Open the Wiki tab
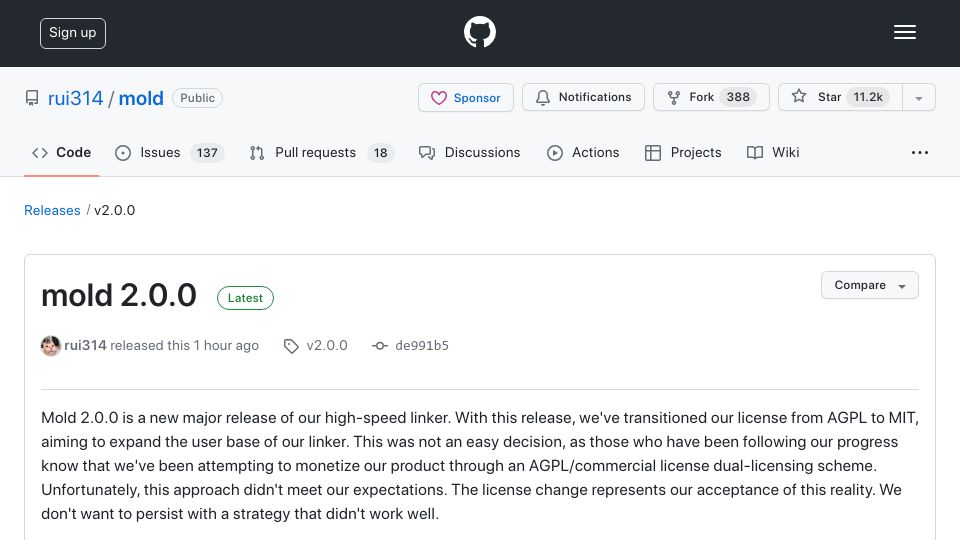 coord(773,152)
